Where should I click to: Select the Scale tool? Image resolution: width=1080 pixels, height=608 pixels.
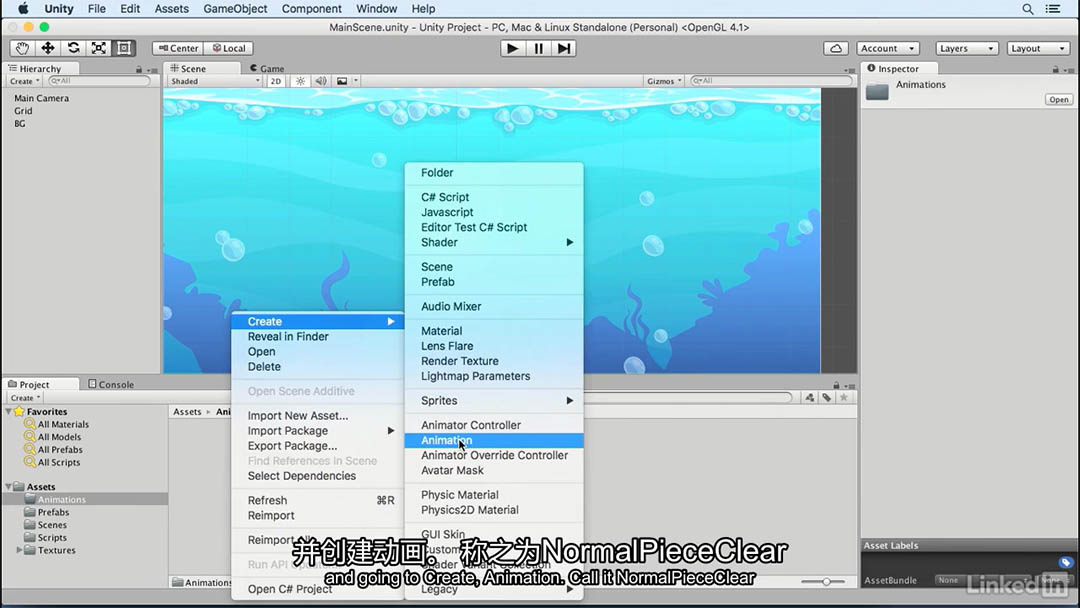(98, 48)
